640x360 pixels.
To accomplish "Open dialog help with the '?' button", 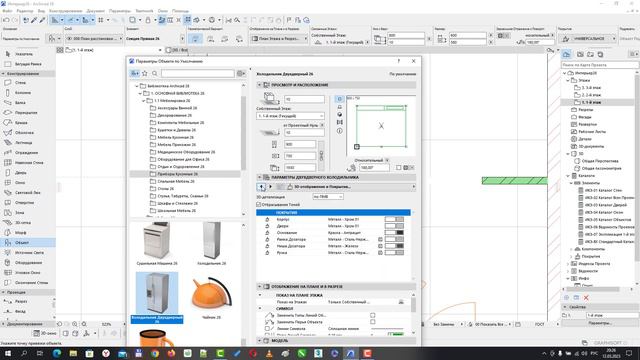I will [399, 61].
